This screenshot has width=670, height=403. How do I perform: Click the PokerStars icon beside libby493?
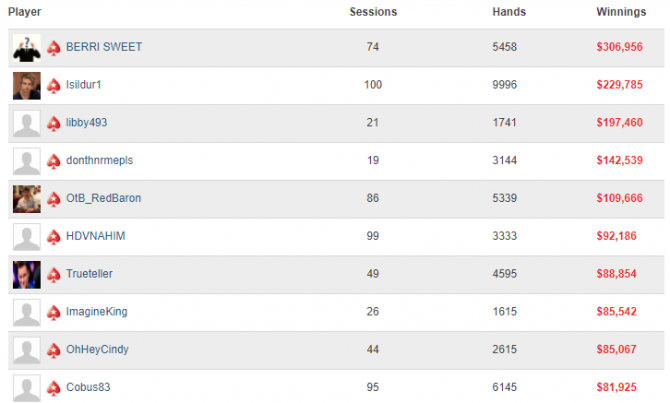53,124
